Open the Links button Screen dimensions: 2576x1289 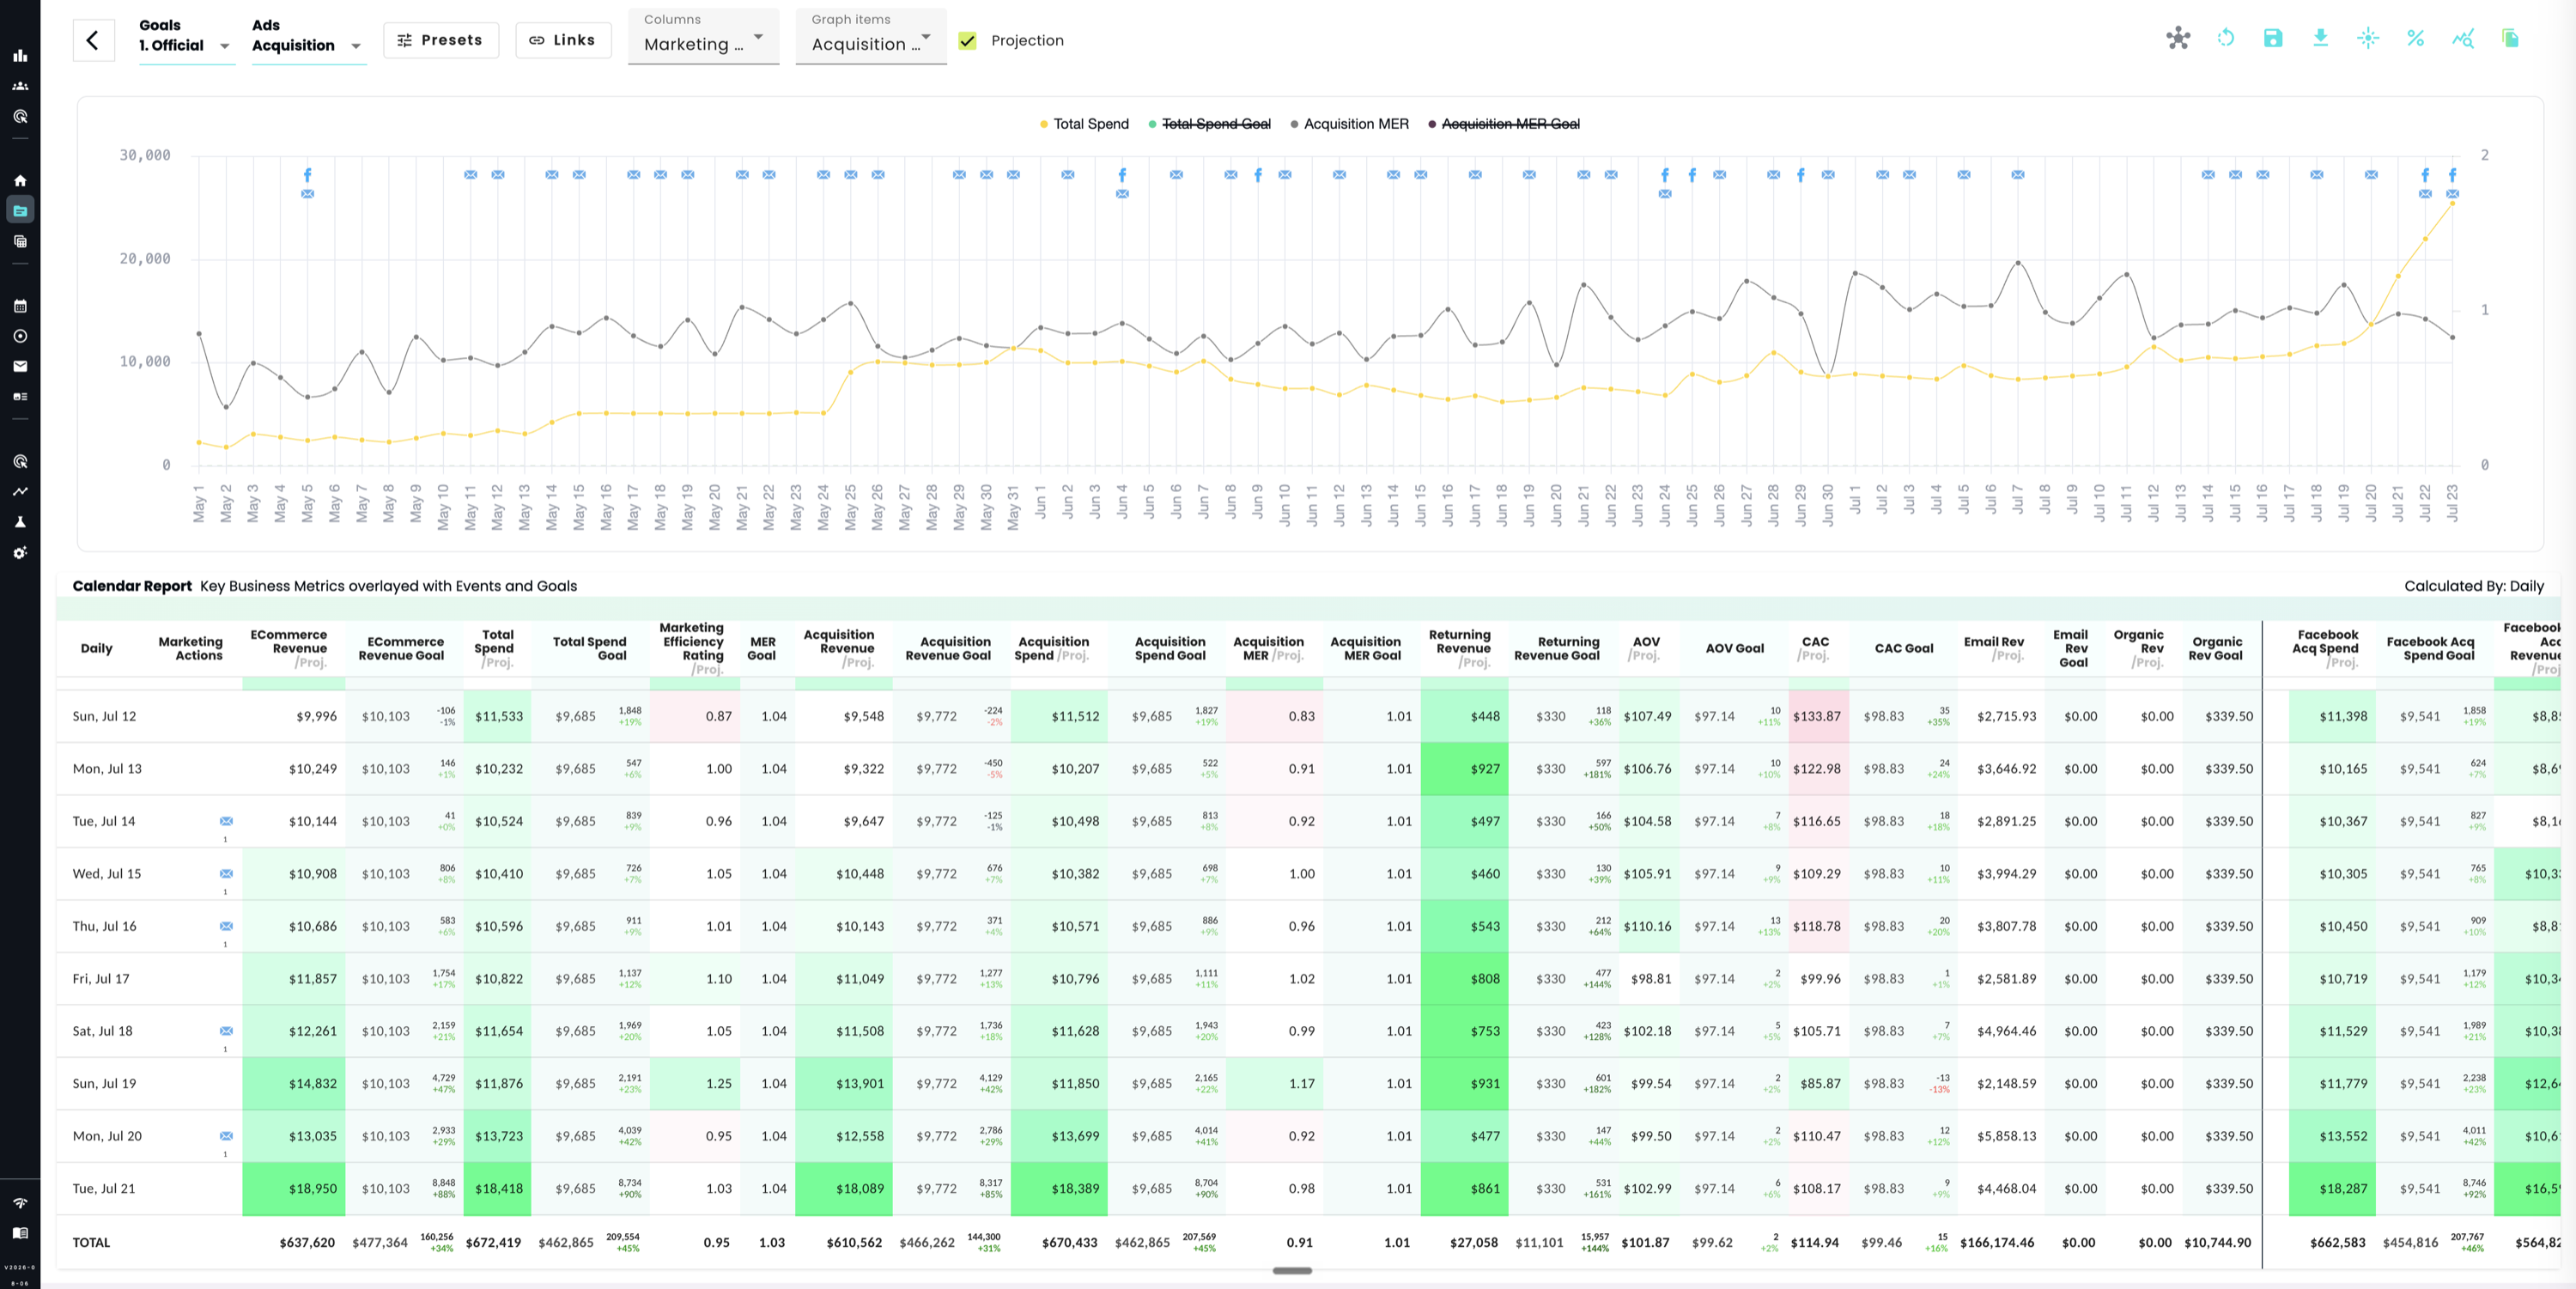point(563,40)
